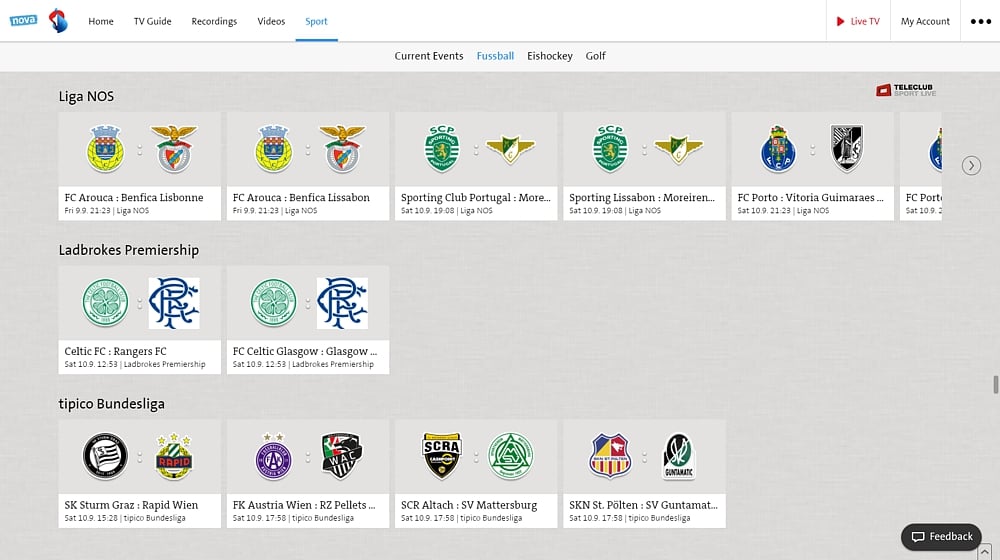
Task: Open SKN St. Pölten : SV Guntamat... match title
Action: pyautogui.click(x=643, y=505)
